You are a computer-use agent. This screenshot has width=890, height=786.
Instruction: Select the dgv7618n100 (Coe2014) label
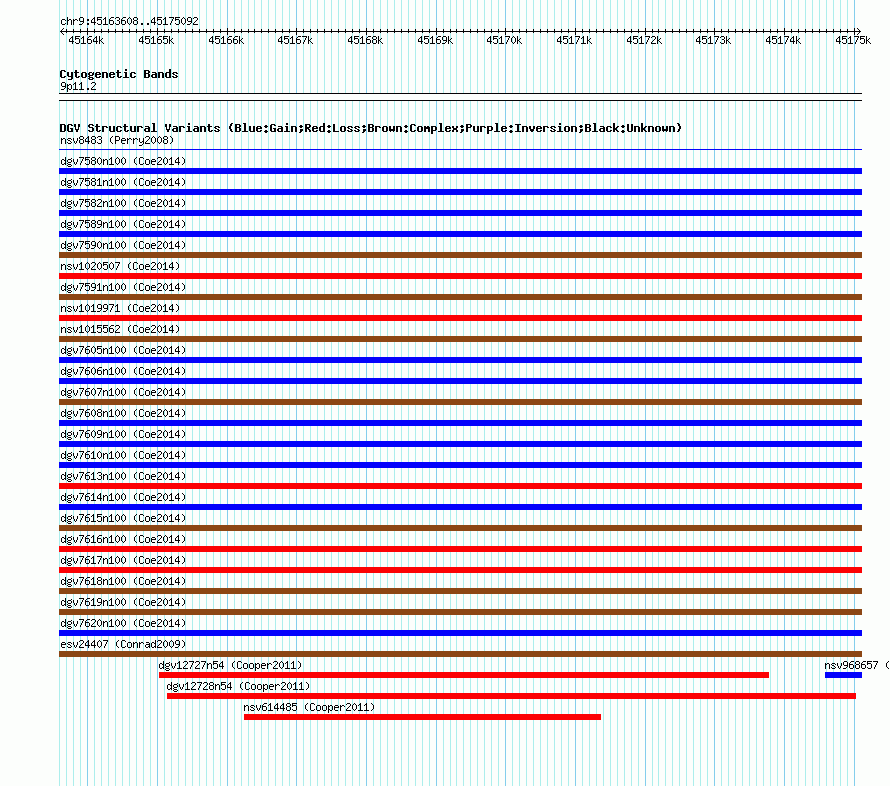coord(123,581)
